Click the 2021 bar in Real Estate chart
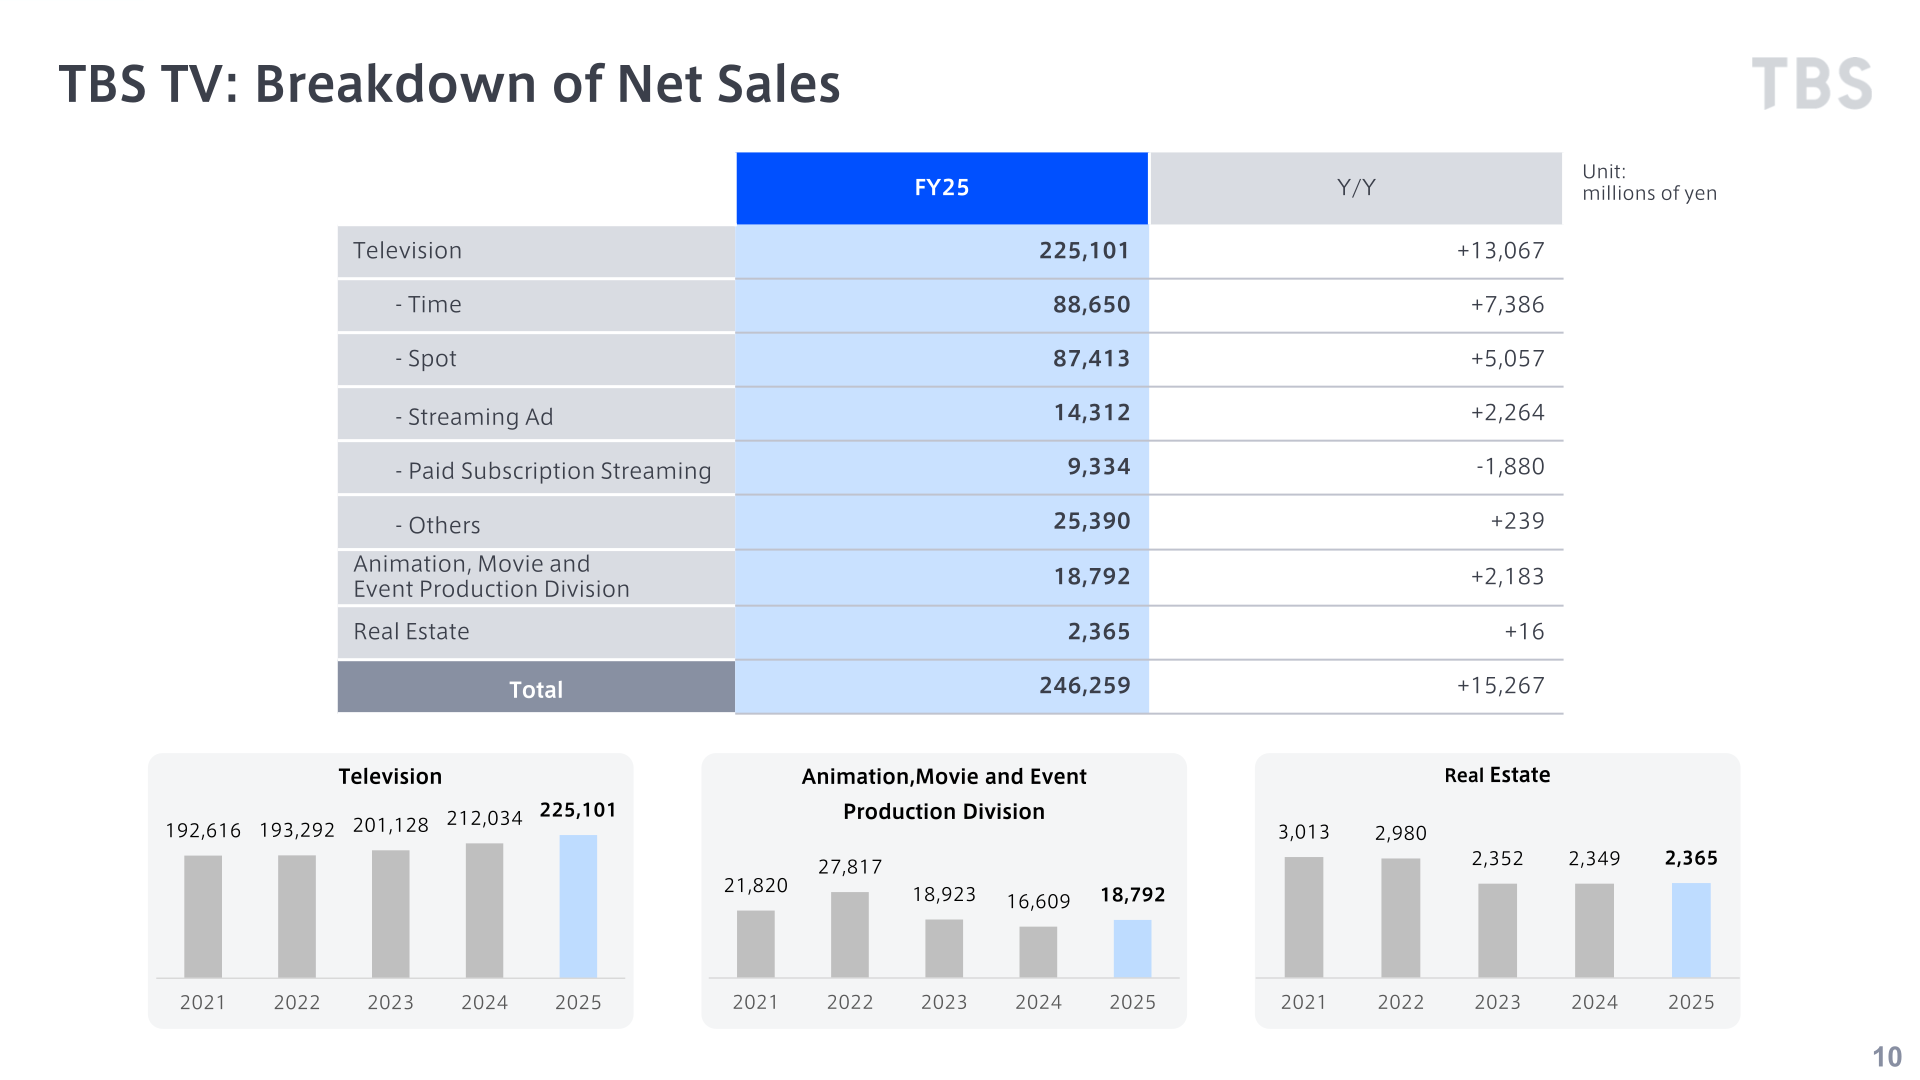Viewport: 1920px width, 1080px height. pyautogui.click(x=1304, y=918)
